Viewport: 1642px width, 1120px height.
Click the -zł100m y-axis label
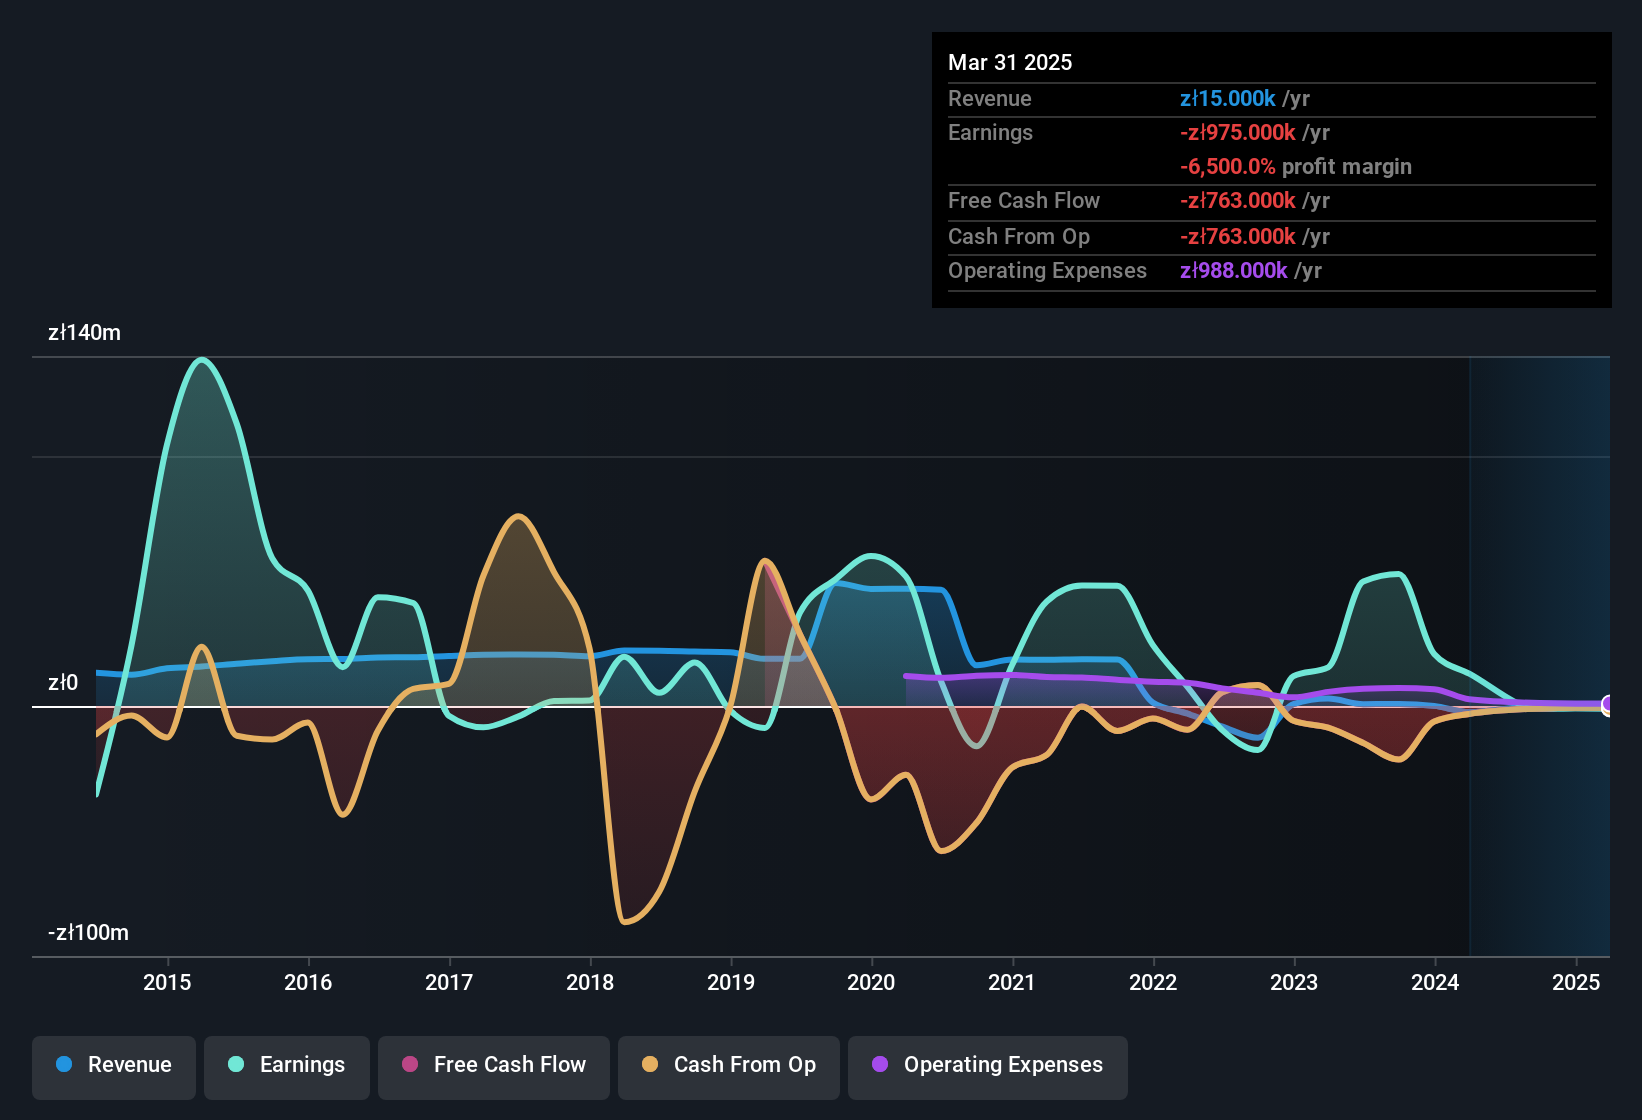pyautogui.click(x=88, y=932)
